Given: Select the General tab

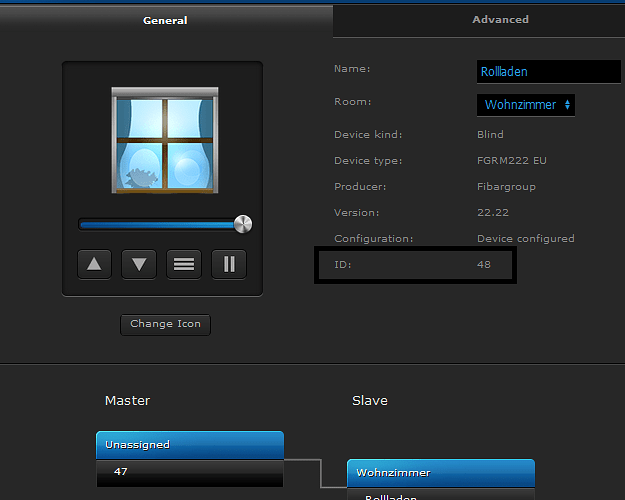Looking at the screenshot, I should (x=165, y=20).
